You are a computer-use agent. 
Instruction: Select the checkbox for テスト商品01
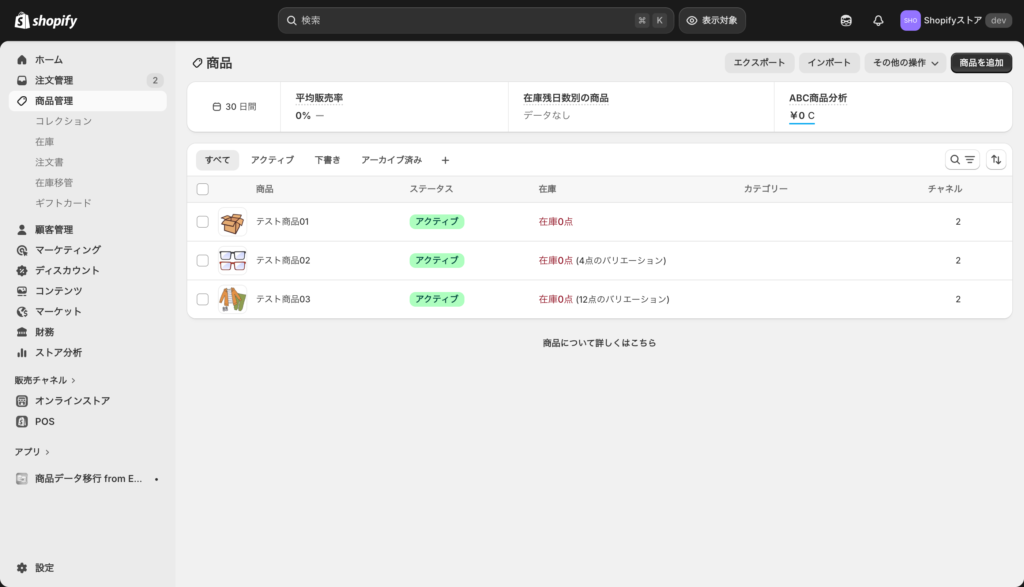[x=203, y=222]
